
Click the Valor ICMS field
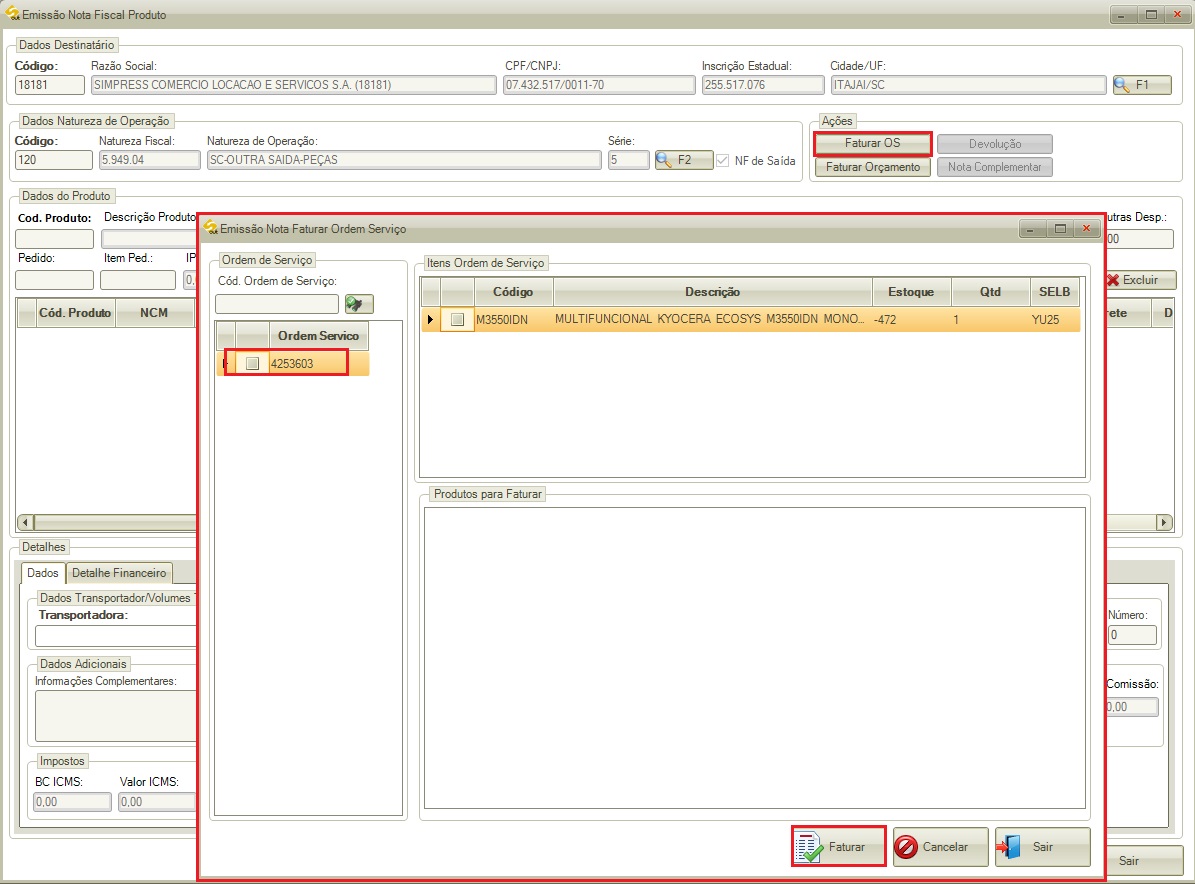pyautogui.click(x=157, y=802)
